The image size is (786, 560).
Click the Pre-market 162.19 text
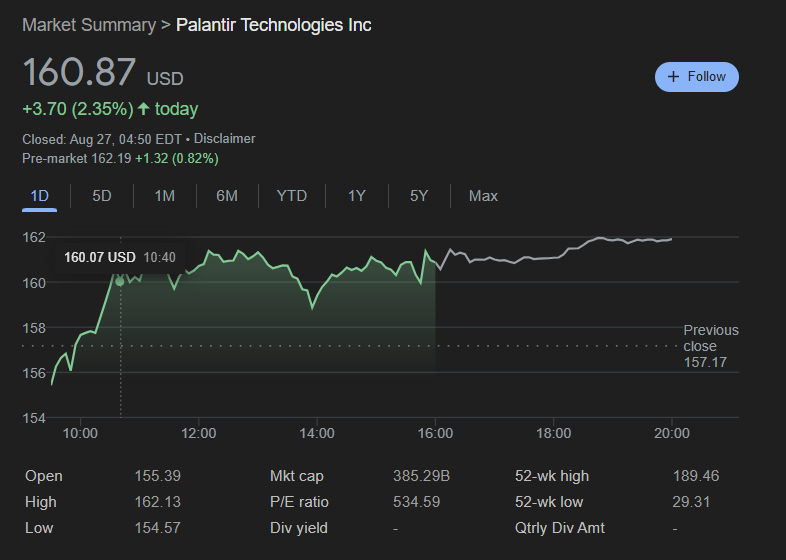[77, 158]
